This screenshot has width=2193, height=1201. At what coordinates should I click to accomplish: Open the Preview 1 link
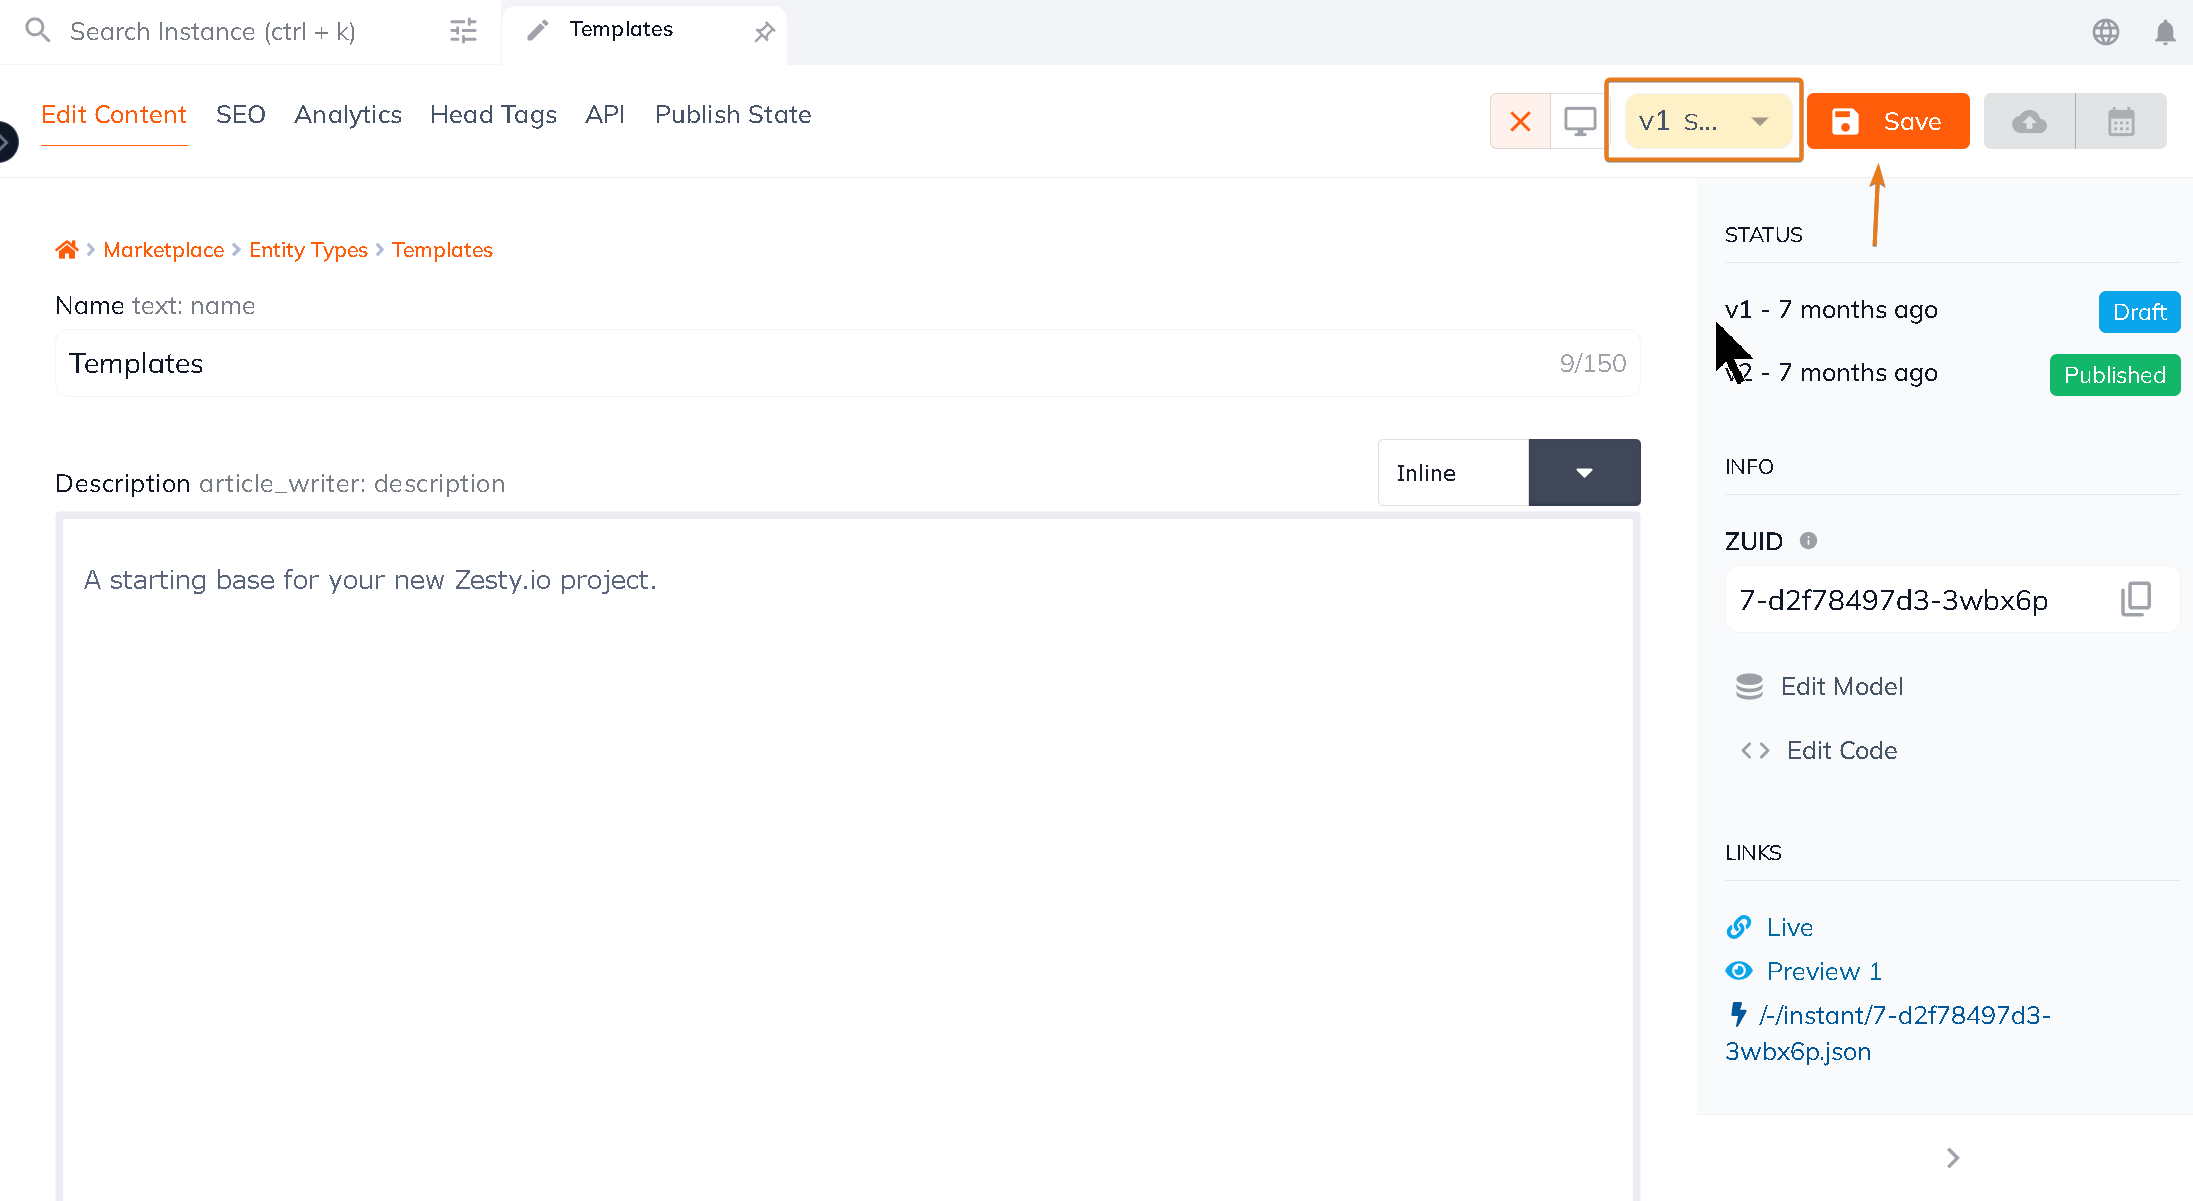pyautogui.click(x=1823, y=970)
